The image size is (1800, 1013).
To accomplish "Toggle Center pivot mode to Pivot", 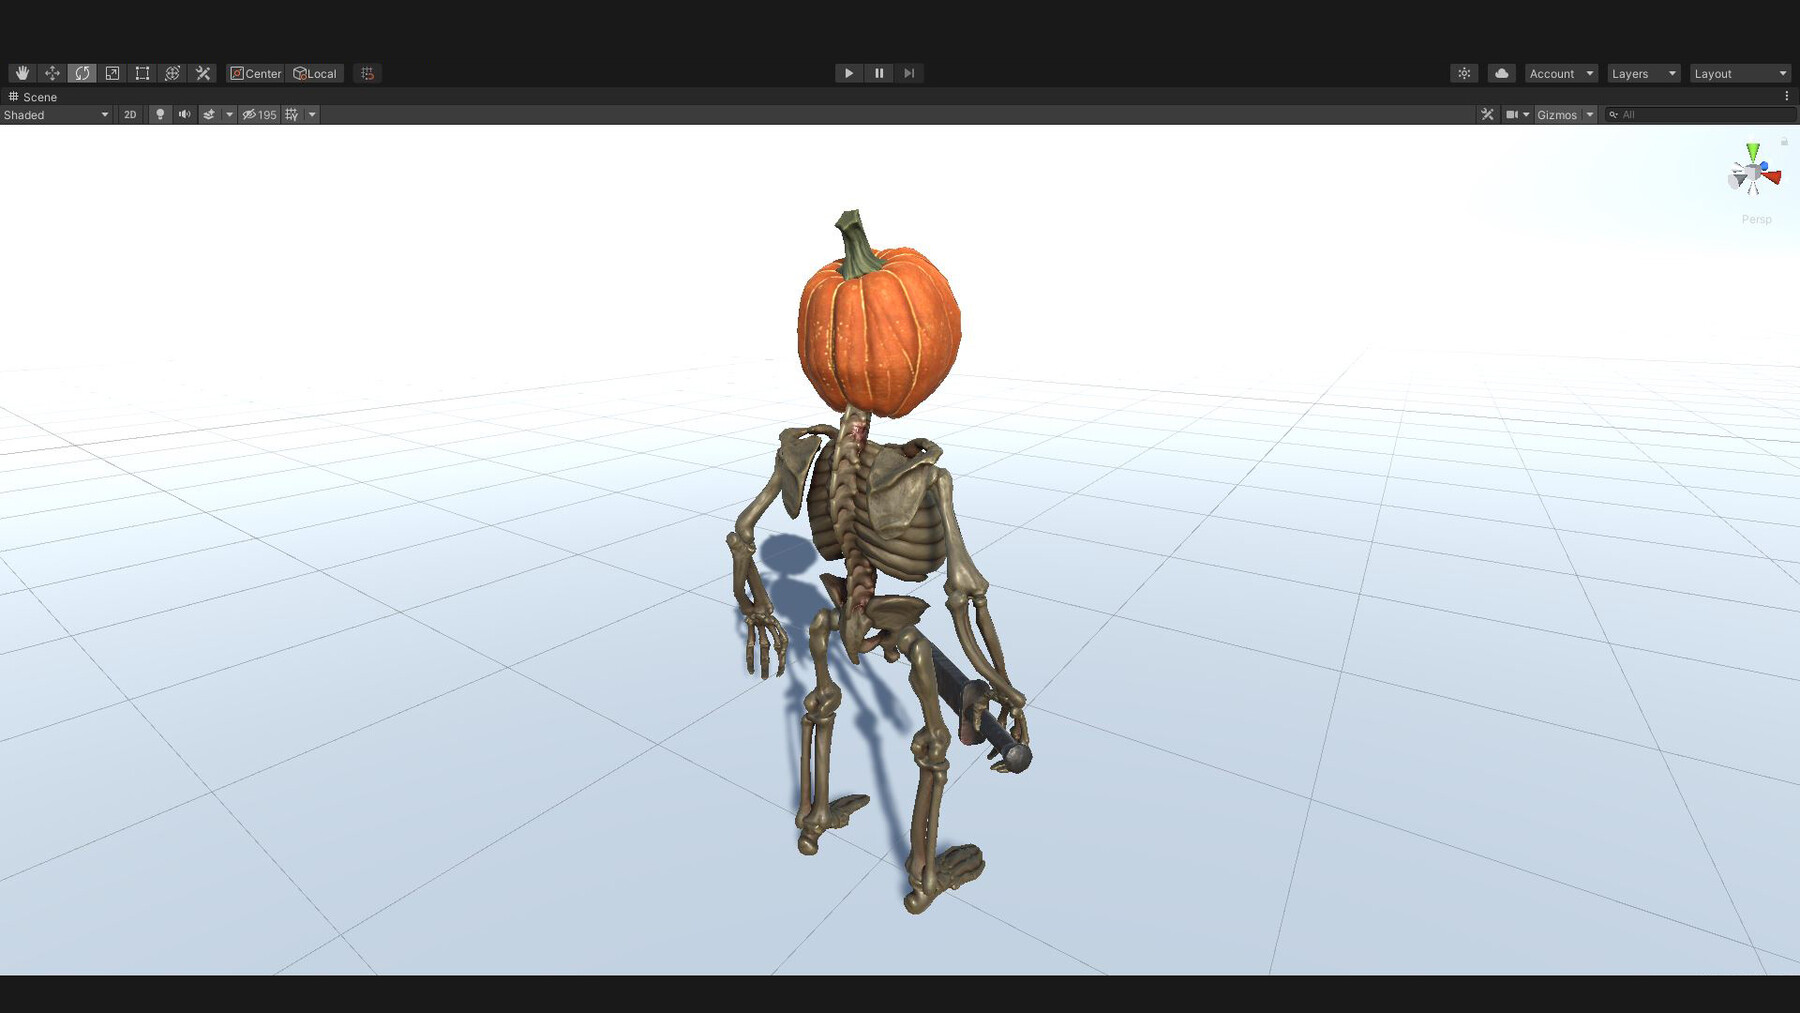I will tap(256, 72).
